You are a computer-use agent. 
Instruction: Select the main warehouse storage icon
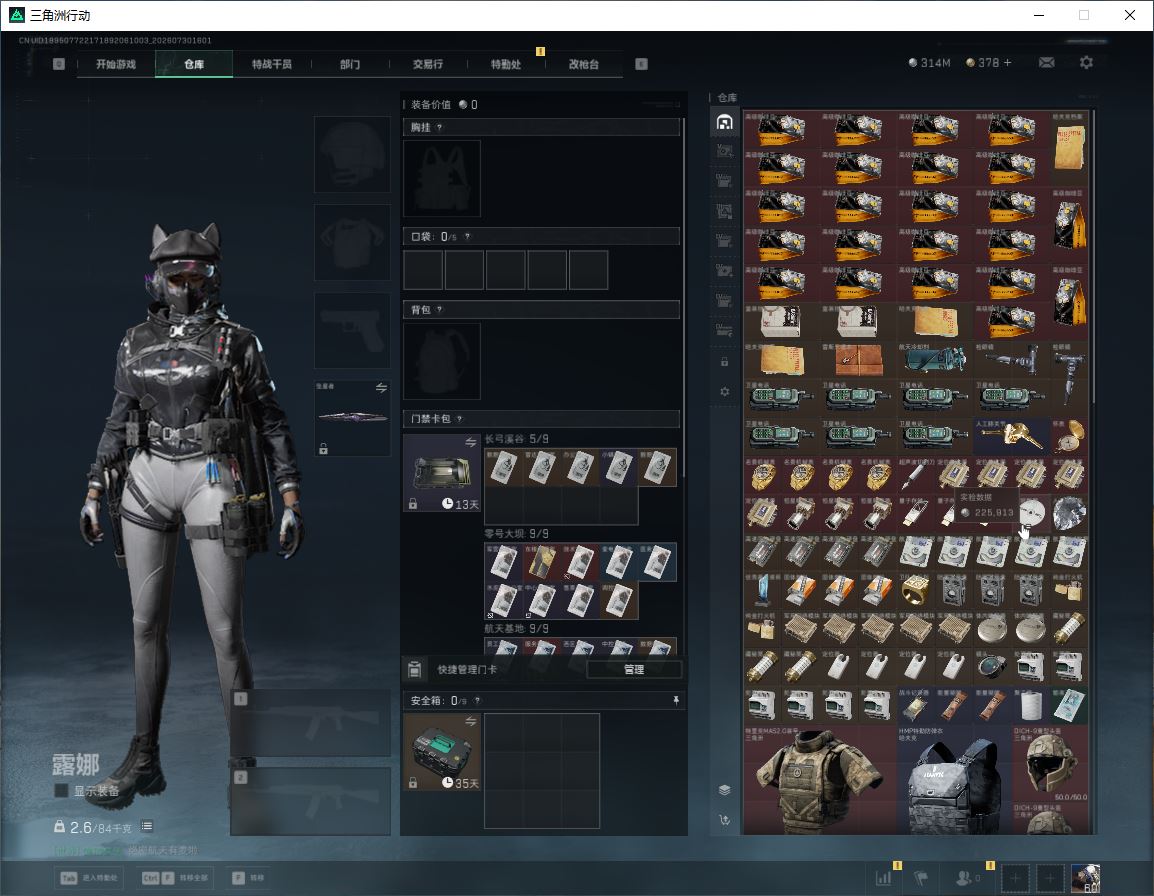(x=724, y=121)
